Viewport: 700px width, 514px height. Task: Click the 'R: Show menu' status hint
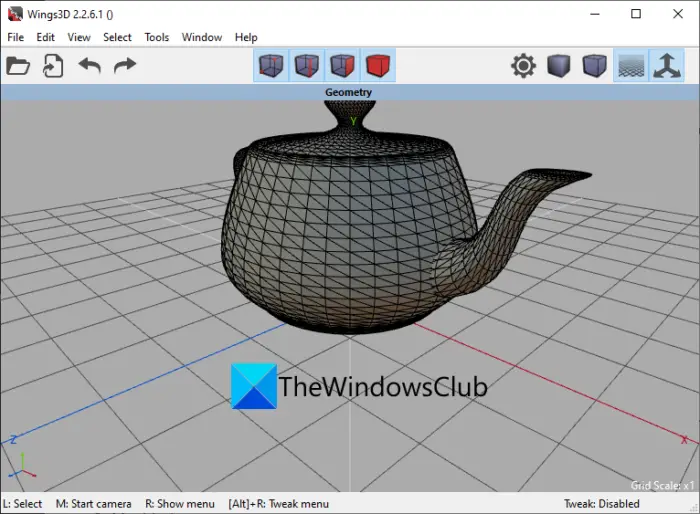coord(180,504)
